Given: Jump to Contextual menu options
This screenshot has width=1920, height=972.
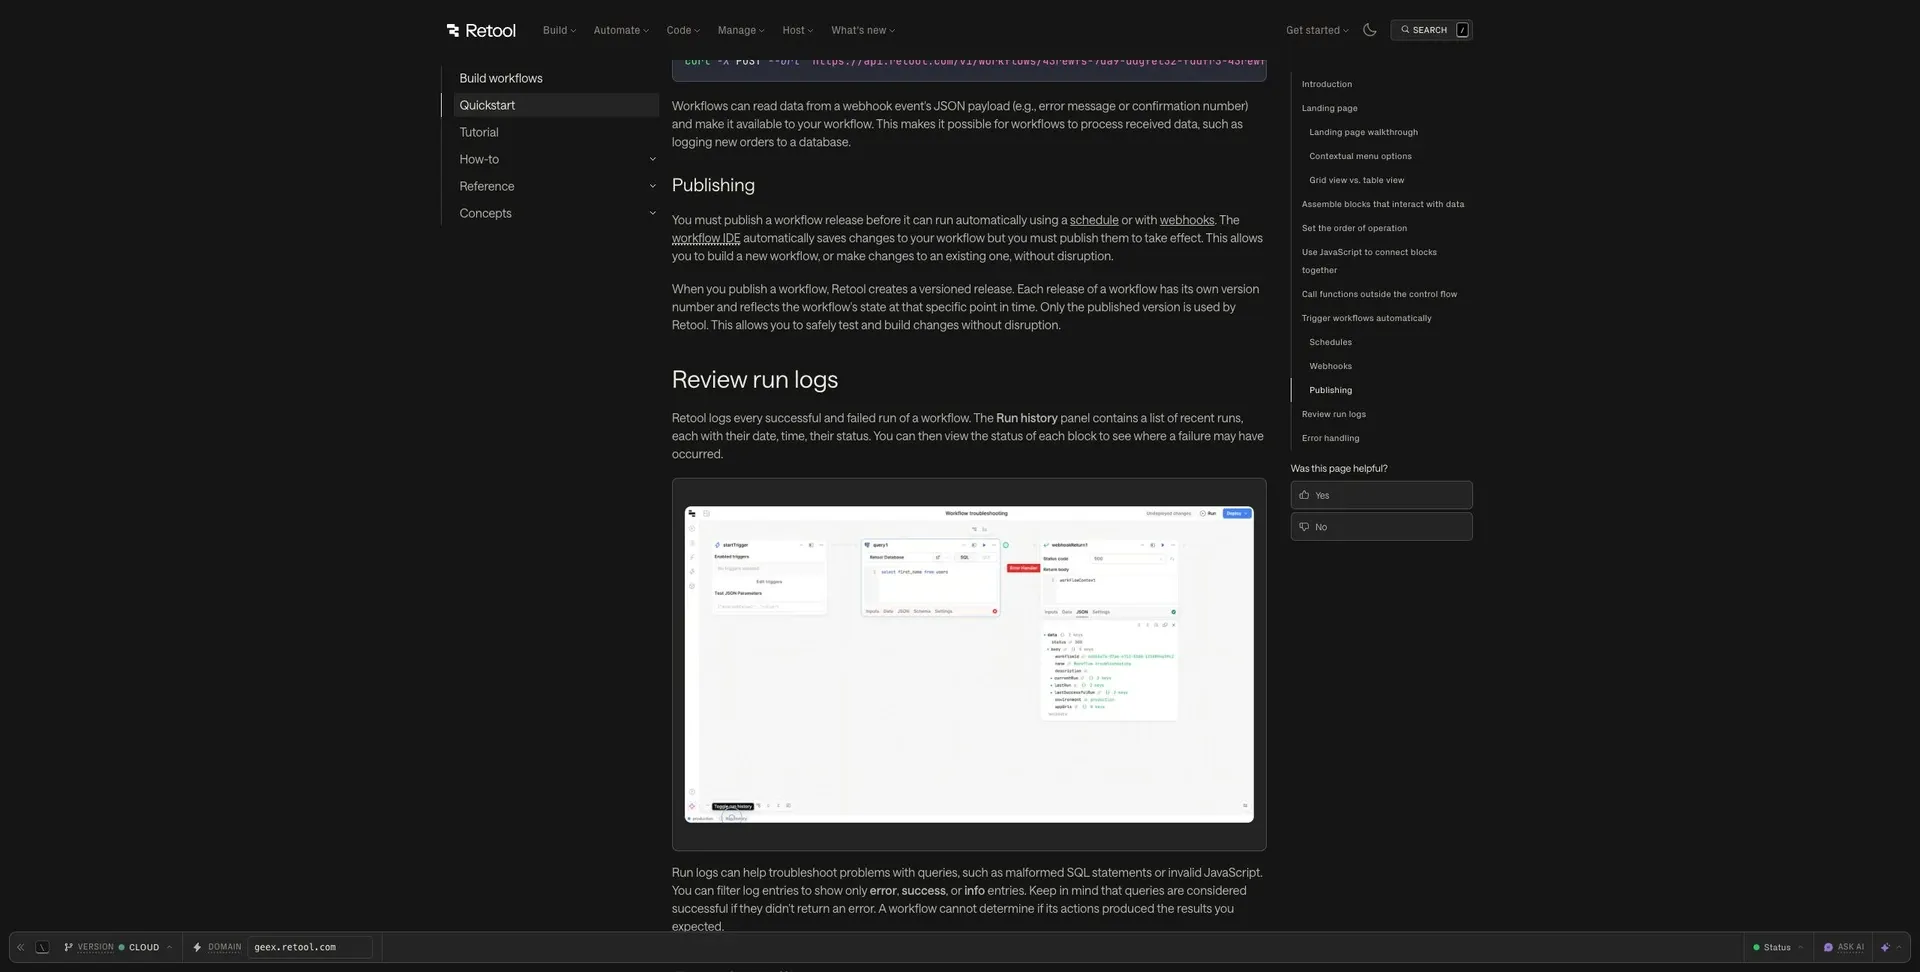Looking at the screenshot, I should click(1360, 156).
